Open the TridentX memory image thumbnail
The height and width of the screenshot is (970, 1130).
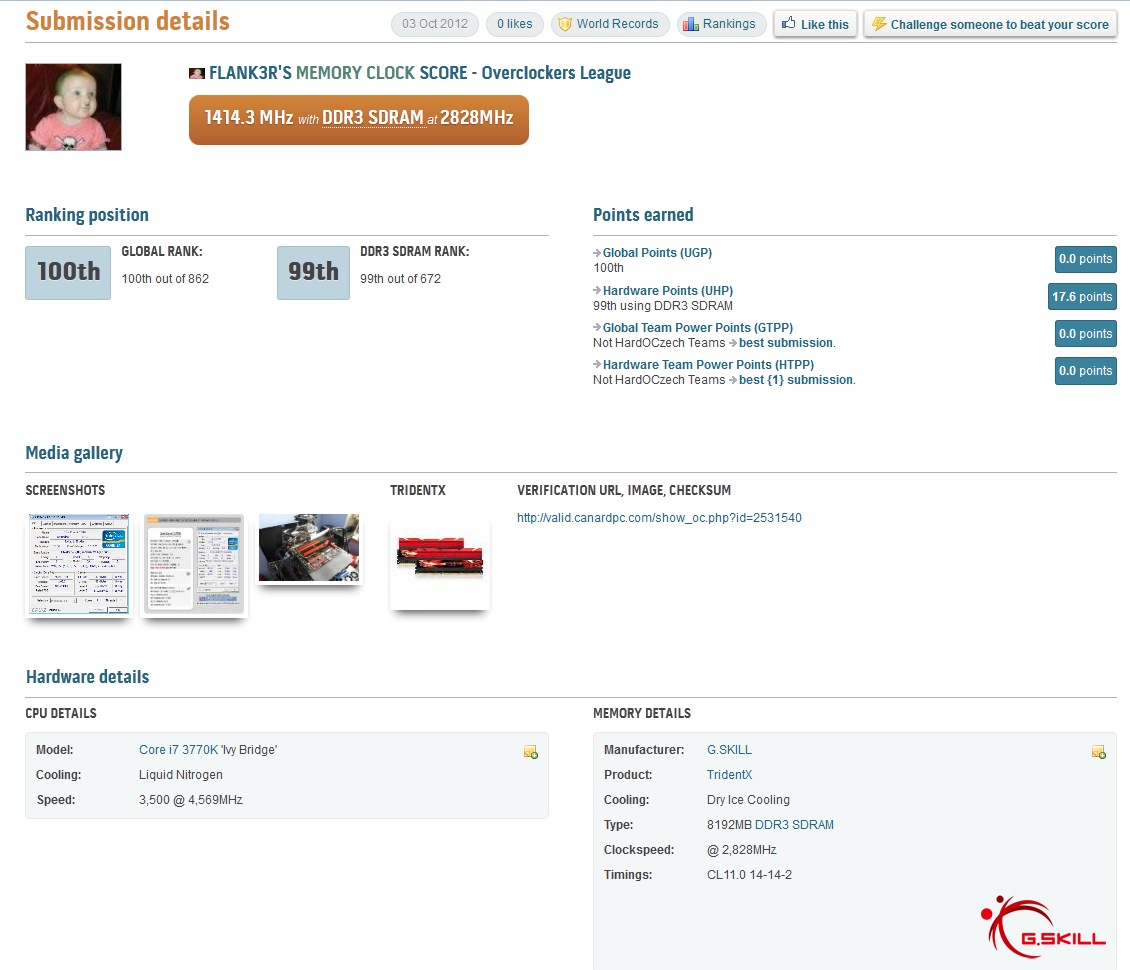coord(440,562)
